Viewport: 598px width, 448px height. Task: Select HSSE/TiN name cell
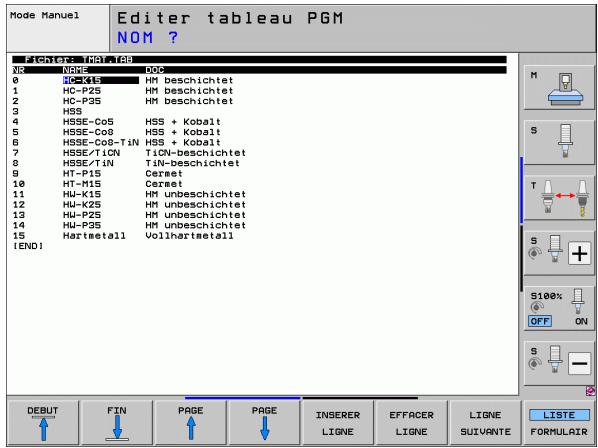[88, 163]
